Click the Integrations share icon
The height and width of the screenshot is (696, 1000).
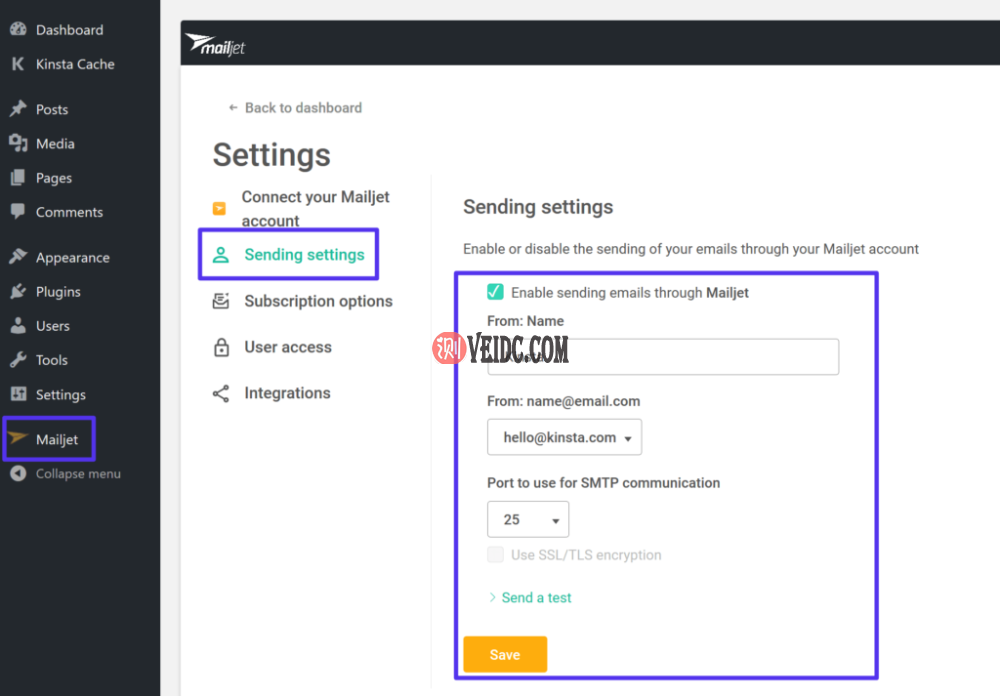(x=221, y=394)
